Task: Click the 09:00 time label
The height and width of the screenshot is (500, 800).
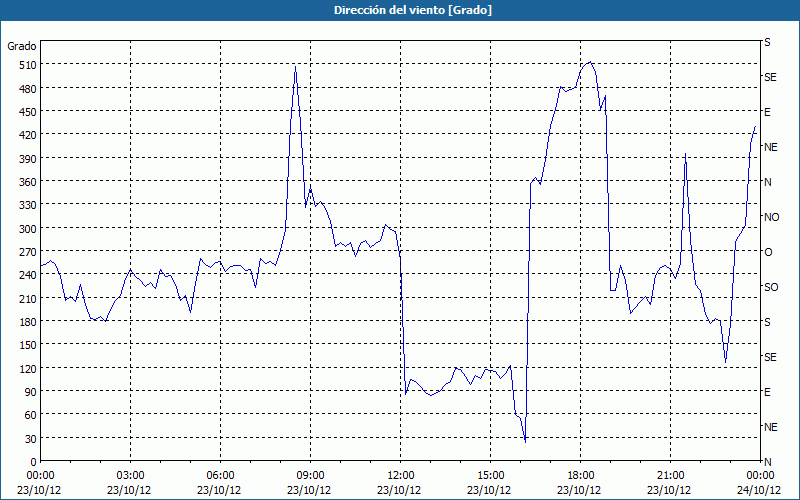Action: coord(310,476)
